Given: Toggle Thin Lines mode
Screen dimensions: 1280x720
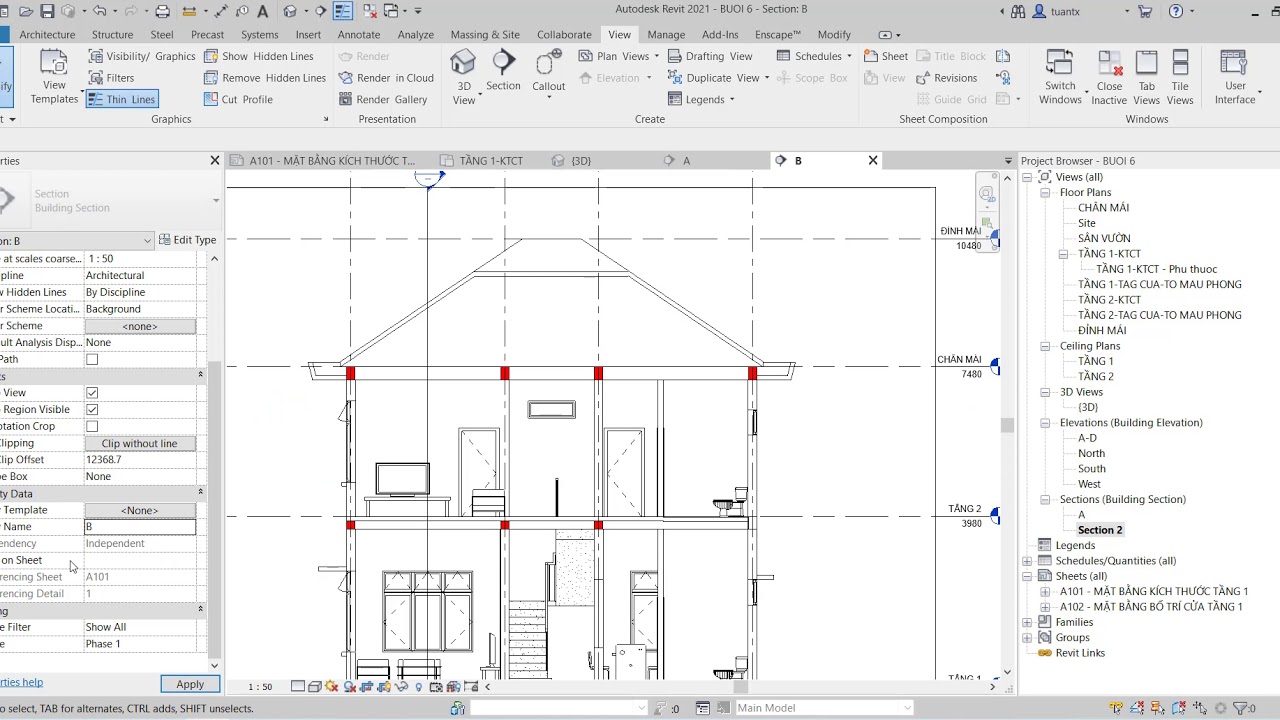Looking at the screenshot, I should click(x=121, y=99).
